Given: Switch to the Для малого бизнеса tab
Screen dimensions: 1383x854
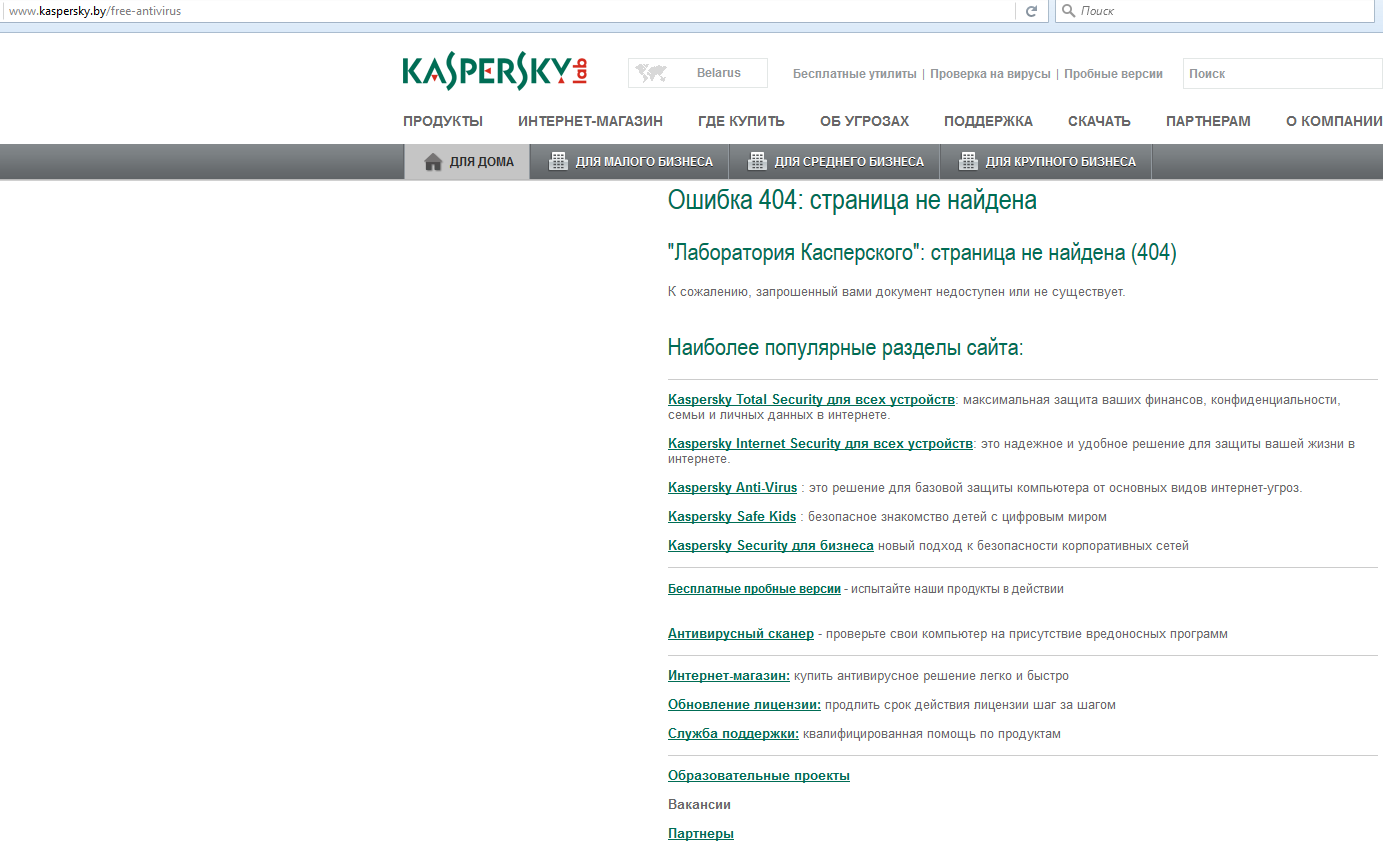Looking at the screenshot, I should [x=630, y=162].
